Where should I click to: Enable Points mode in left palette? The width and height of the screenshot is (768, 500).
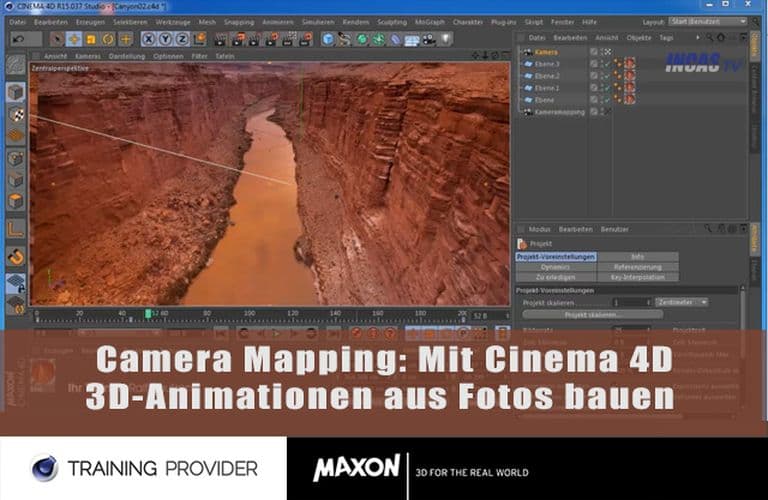coord(16,158)
